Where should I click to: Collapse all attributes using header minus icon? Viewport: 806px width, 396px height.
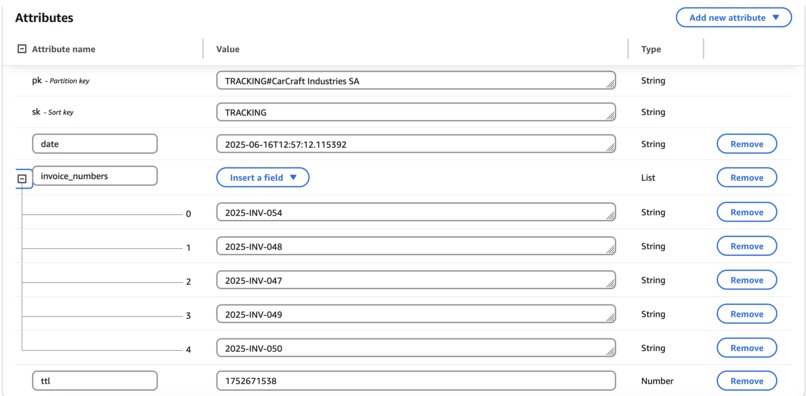point(22,49)
